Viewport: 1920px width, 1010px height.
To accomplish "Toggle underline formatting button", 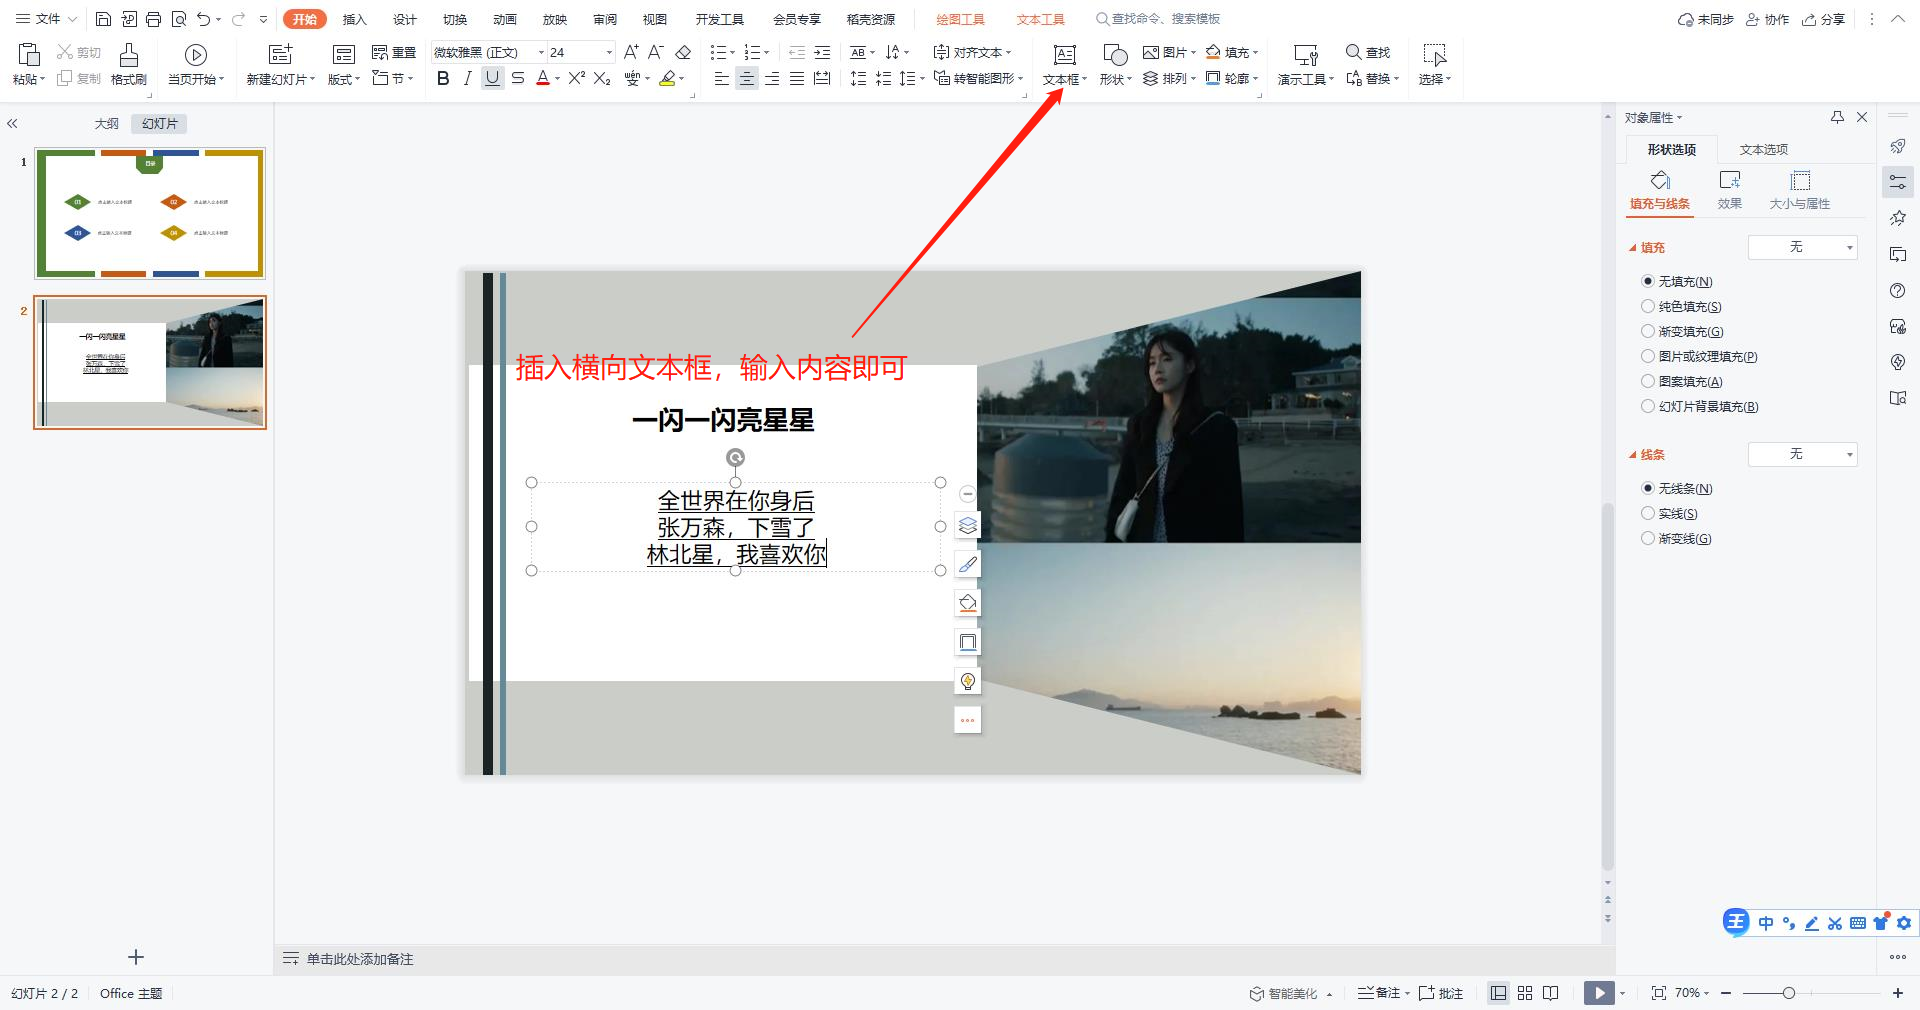I will pos(492,78).
